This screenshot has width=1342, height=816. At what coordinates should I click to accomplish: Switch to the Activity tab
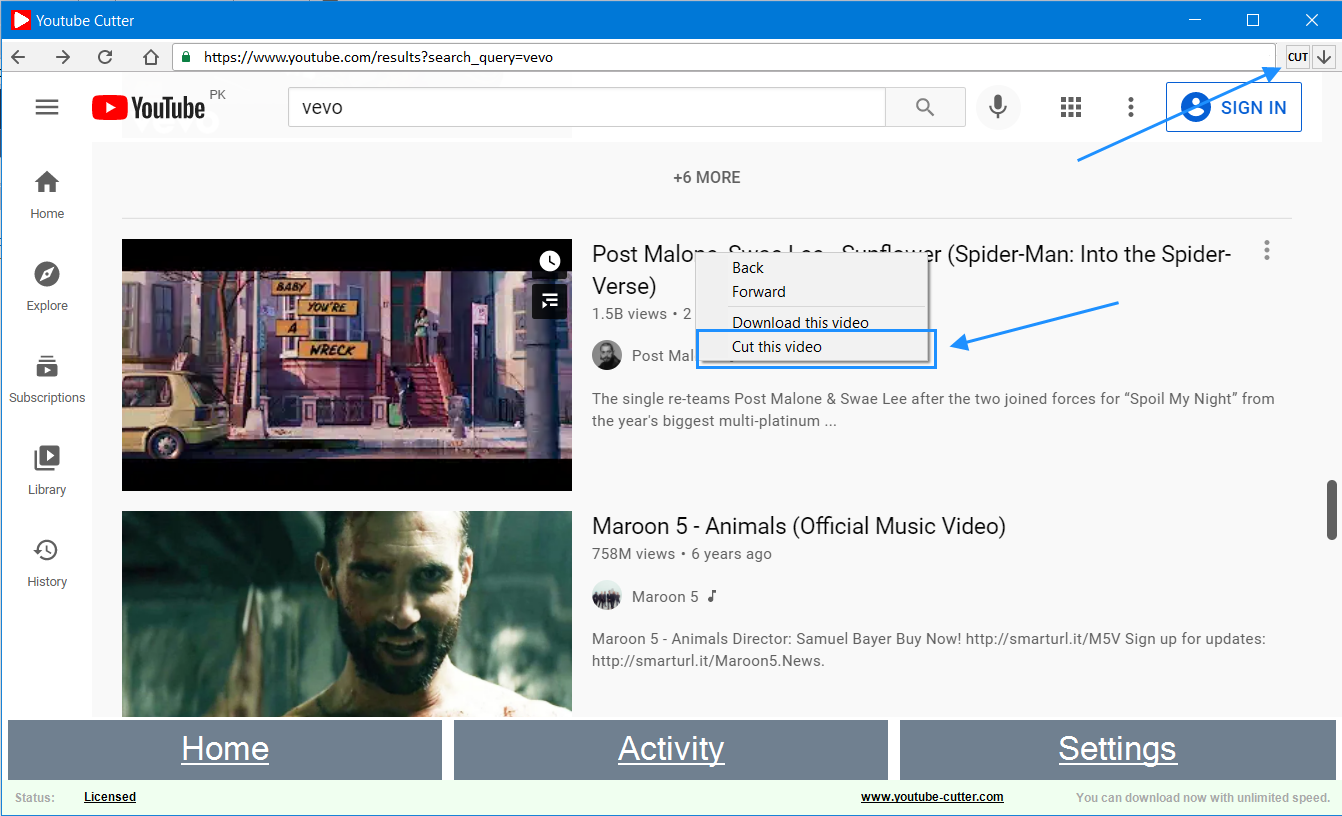tap(671, 749)
